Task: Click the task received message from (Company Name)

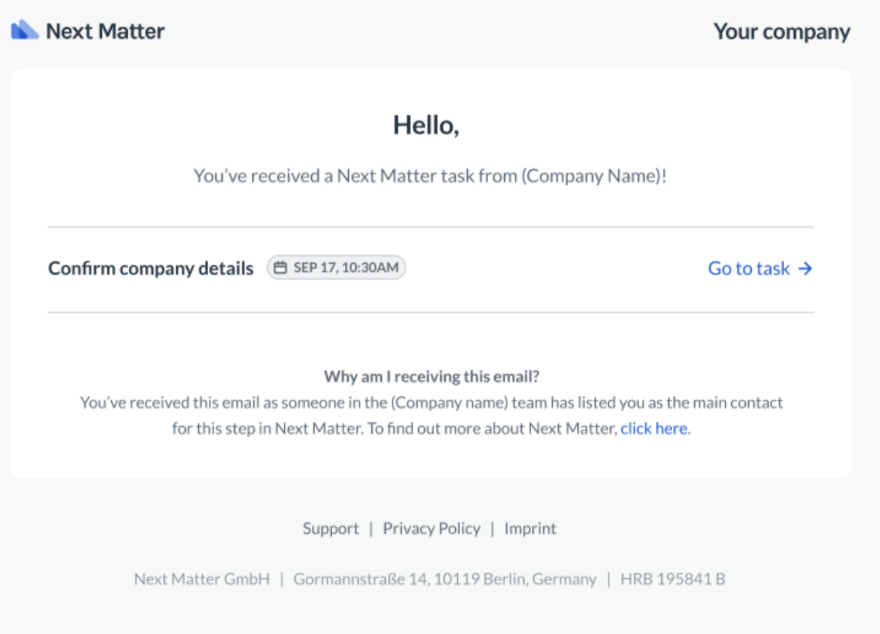Action: click(430, 176)
